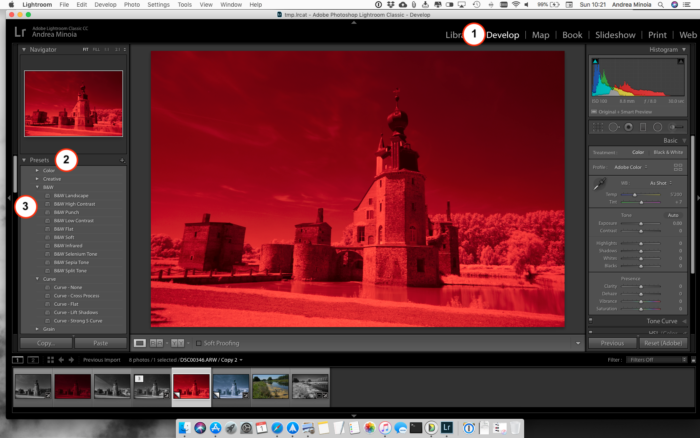Switch to the Map module
This screenshot has height=438, width=700.
click(x=540, y=35)
